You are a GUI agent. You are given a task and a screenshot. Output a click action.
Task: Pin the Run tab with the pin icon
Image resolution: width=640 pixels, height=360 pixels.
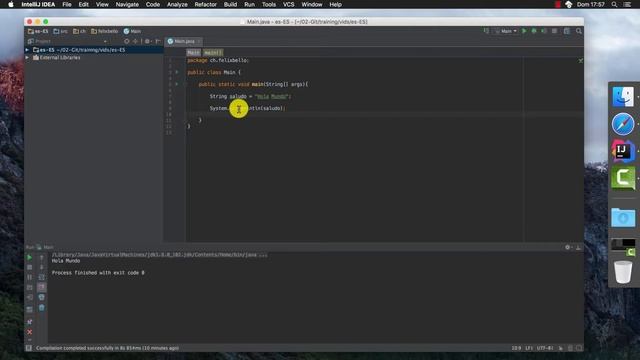(x=29, y=322)
